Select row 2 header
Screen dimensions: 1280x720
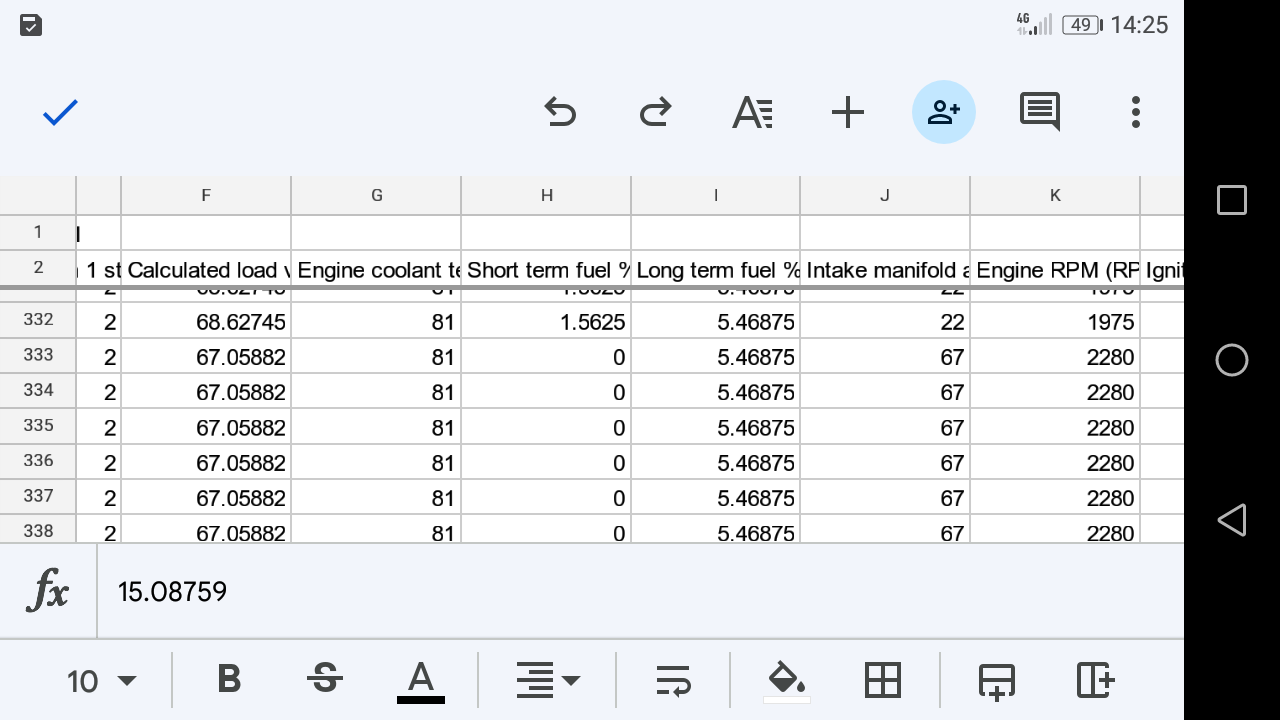38,268
